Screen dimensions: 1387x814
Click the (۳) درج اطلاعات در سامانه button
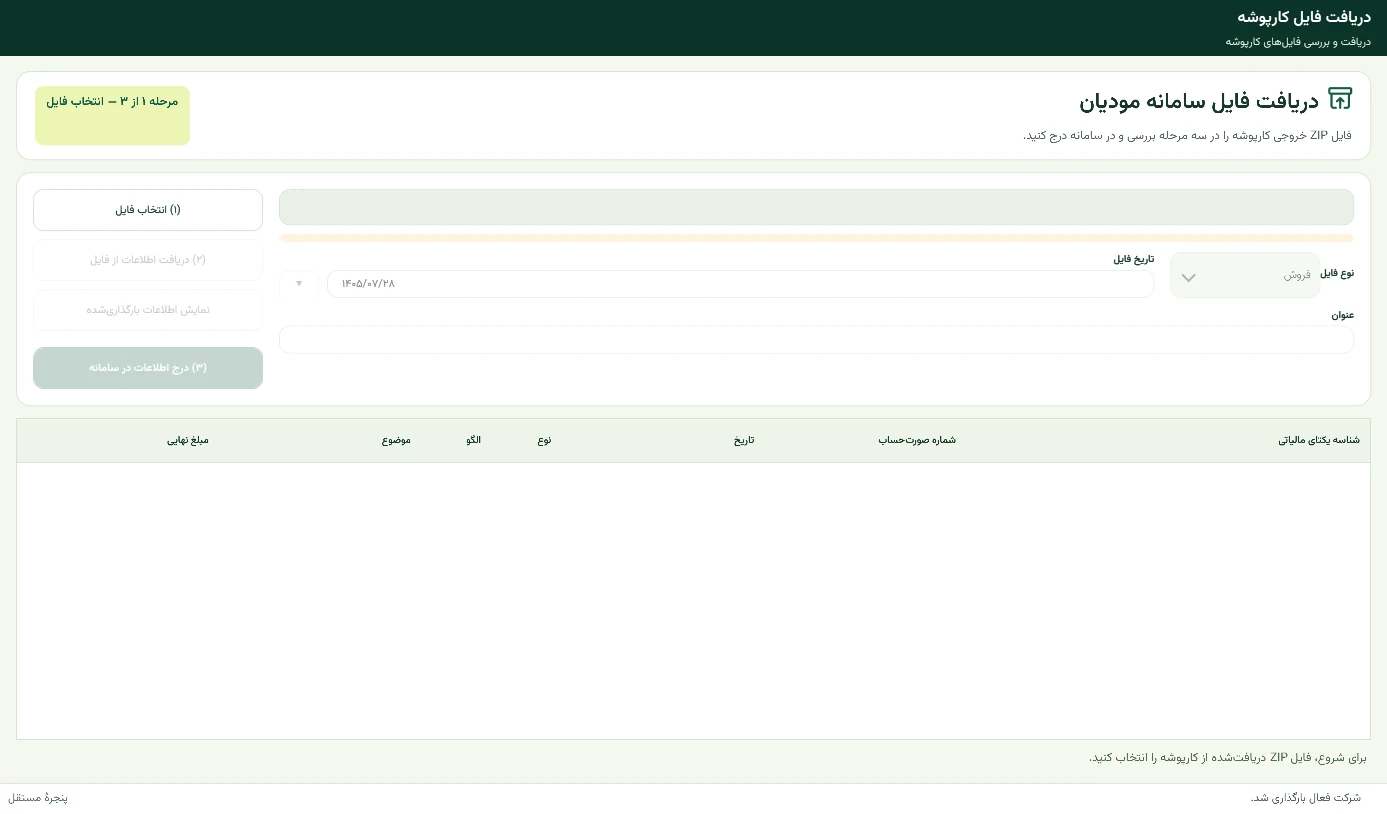148,368
